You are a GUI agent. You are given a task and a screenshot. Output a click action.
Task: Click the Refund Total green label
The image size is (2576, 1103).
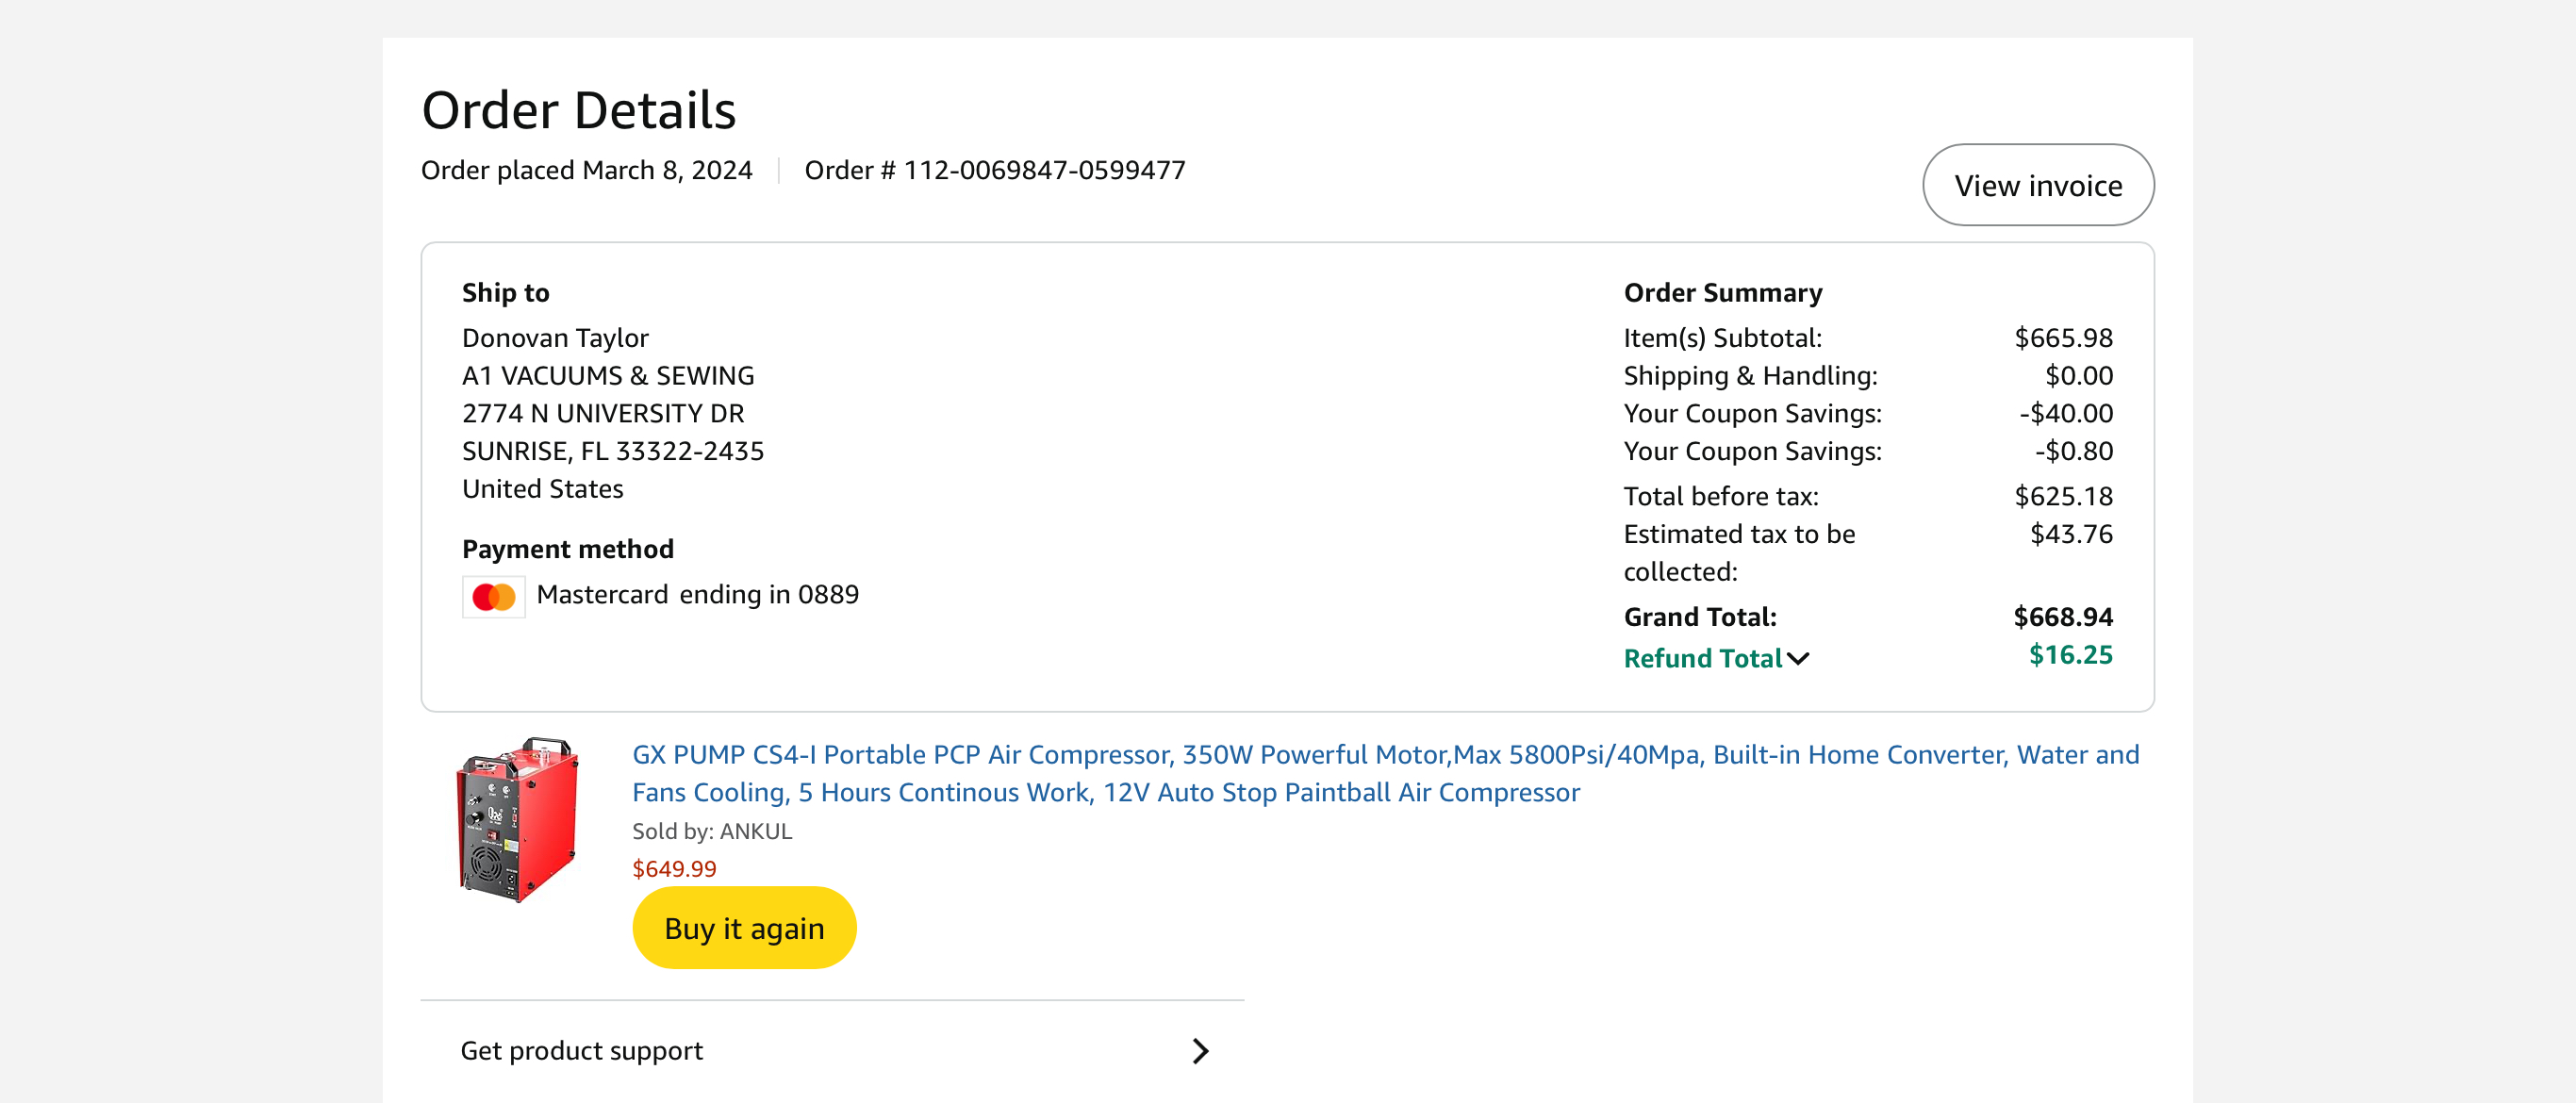[x=1702, y=658]
